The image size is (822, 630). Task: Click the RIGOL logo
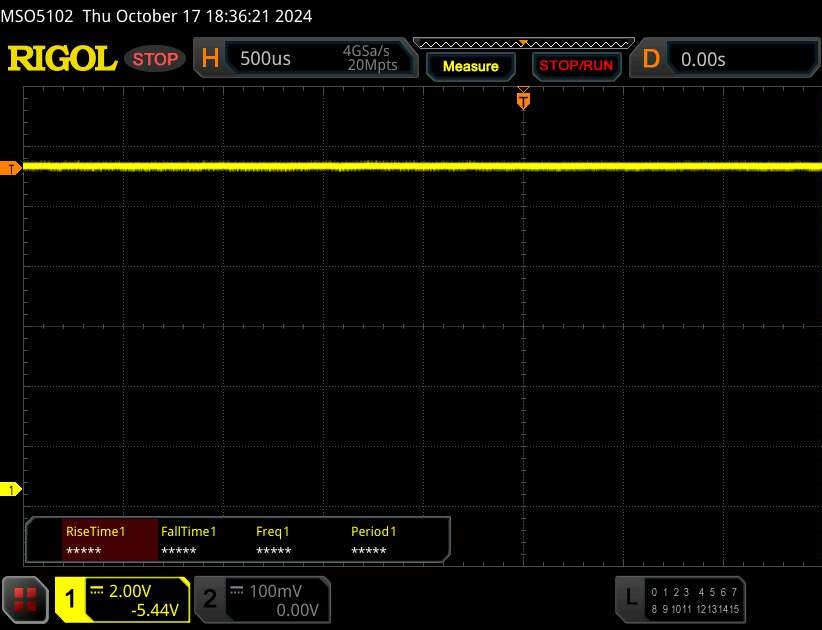coord(62,58)
